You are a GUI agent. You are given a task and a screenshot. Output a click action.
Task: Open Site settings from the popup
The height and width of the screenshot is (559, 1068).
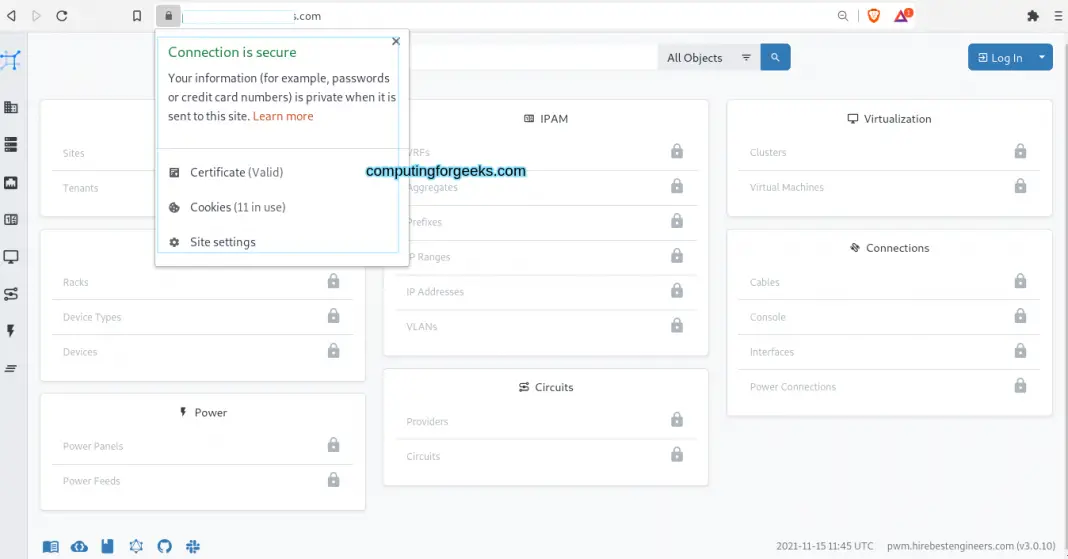(222, 242)
